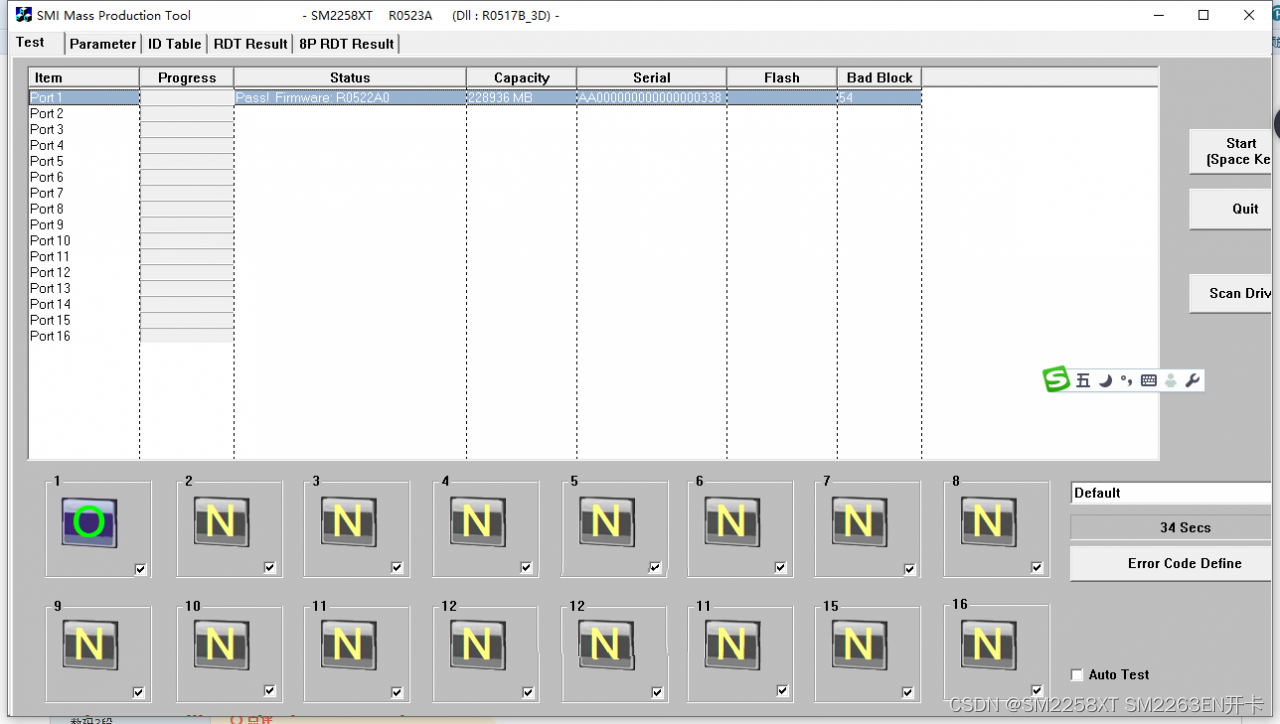Click the Bad Block column header

(880, 78)
